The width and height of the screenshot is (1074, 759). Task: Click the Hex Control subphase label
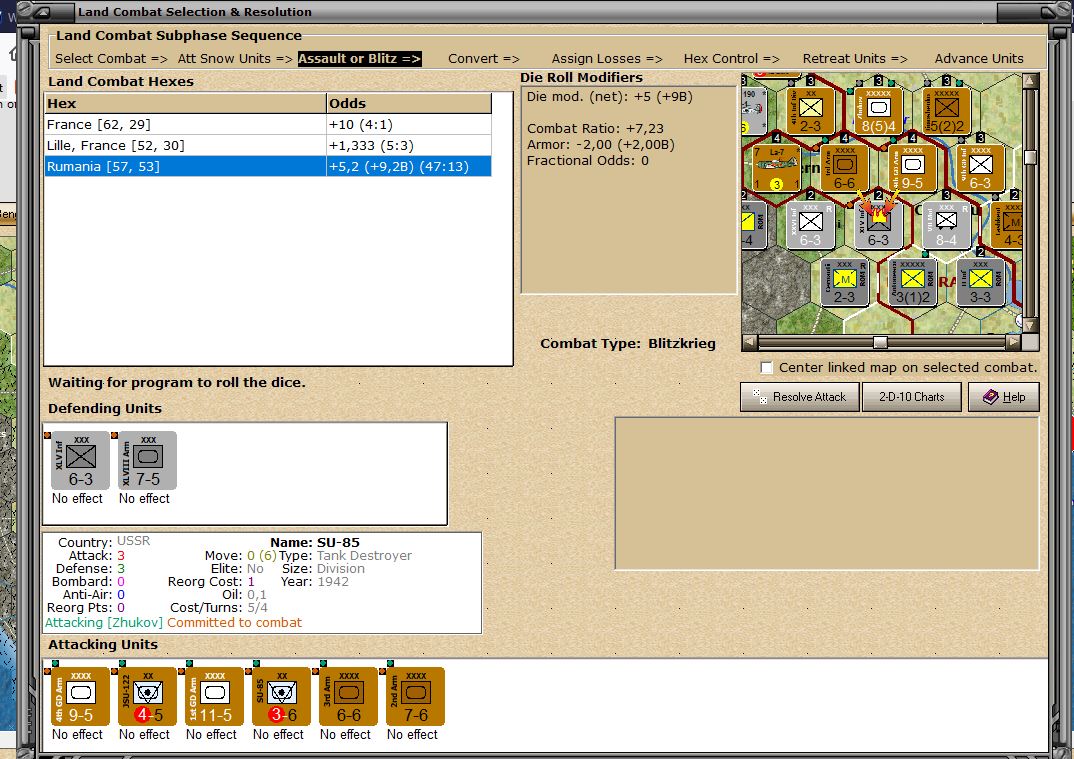[732, 59]
